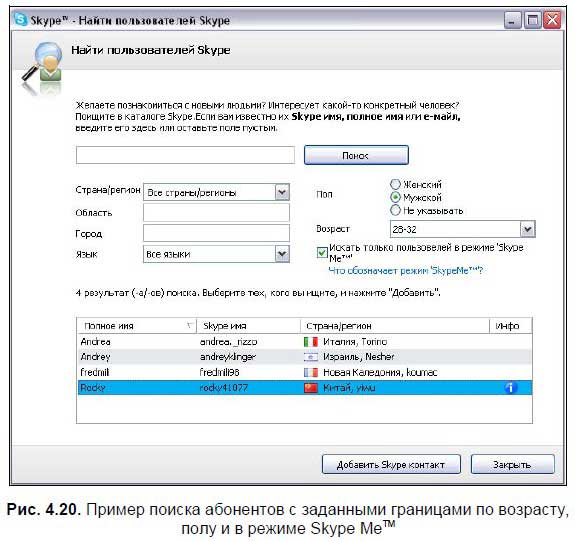Open the 'Что обозначает режим SkypeMe' link
This screenshot has height=541, width=575.
coord(406,271)
